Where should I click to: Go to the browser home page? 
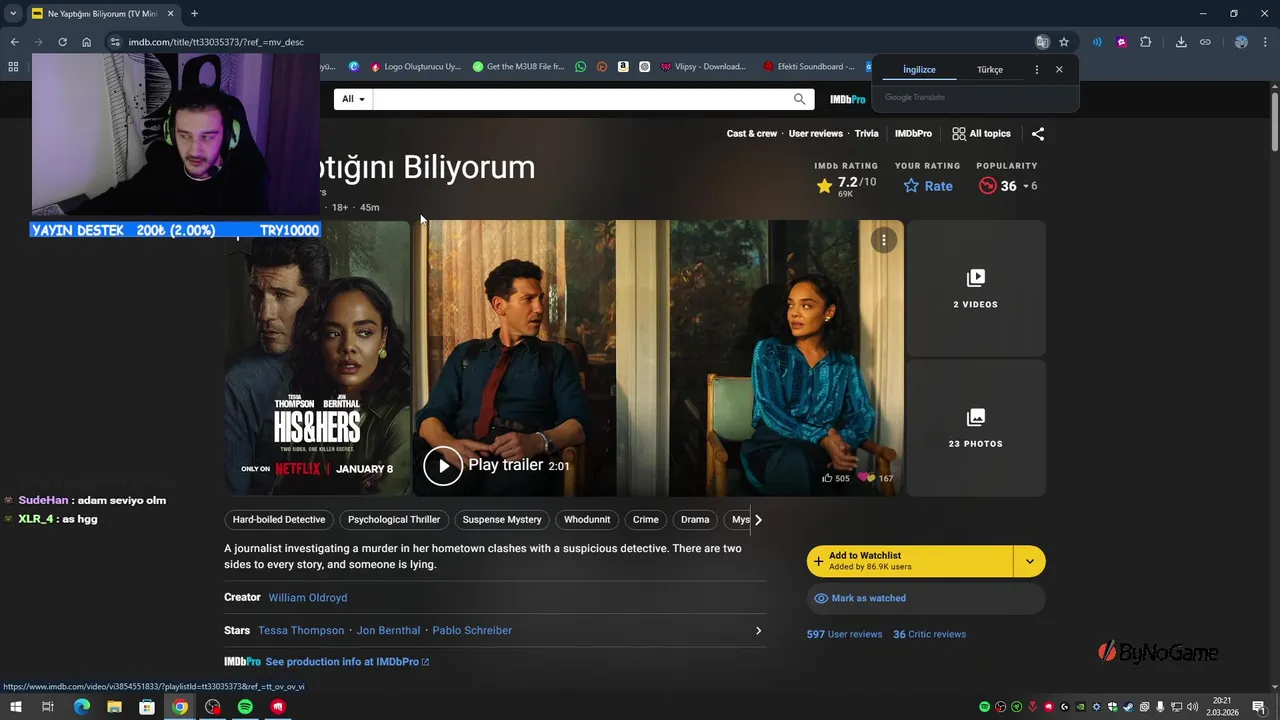point(87,42)
